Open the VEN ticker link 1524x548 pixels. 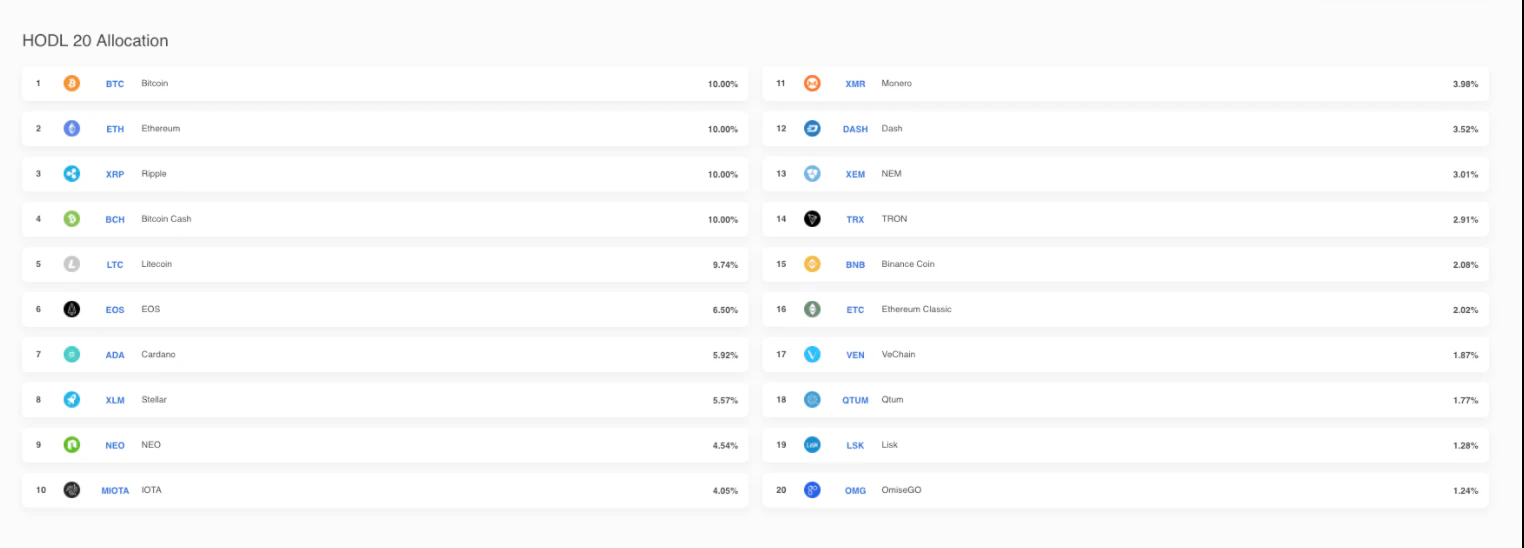click(x=855, y=355)
